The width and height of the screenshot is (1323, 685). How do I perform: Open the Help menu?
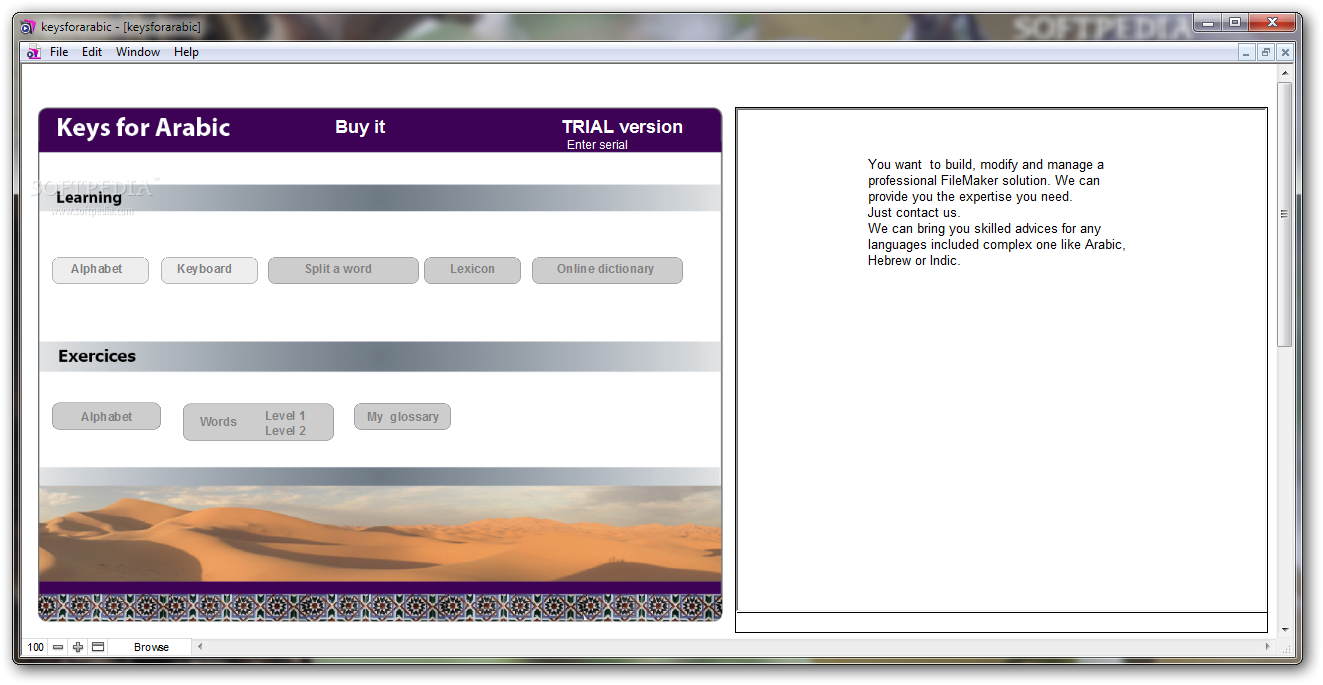pyautogui.click(x=186, y=52)
